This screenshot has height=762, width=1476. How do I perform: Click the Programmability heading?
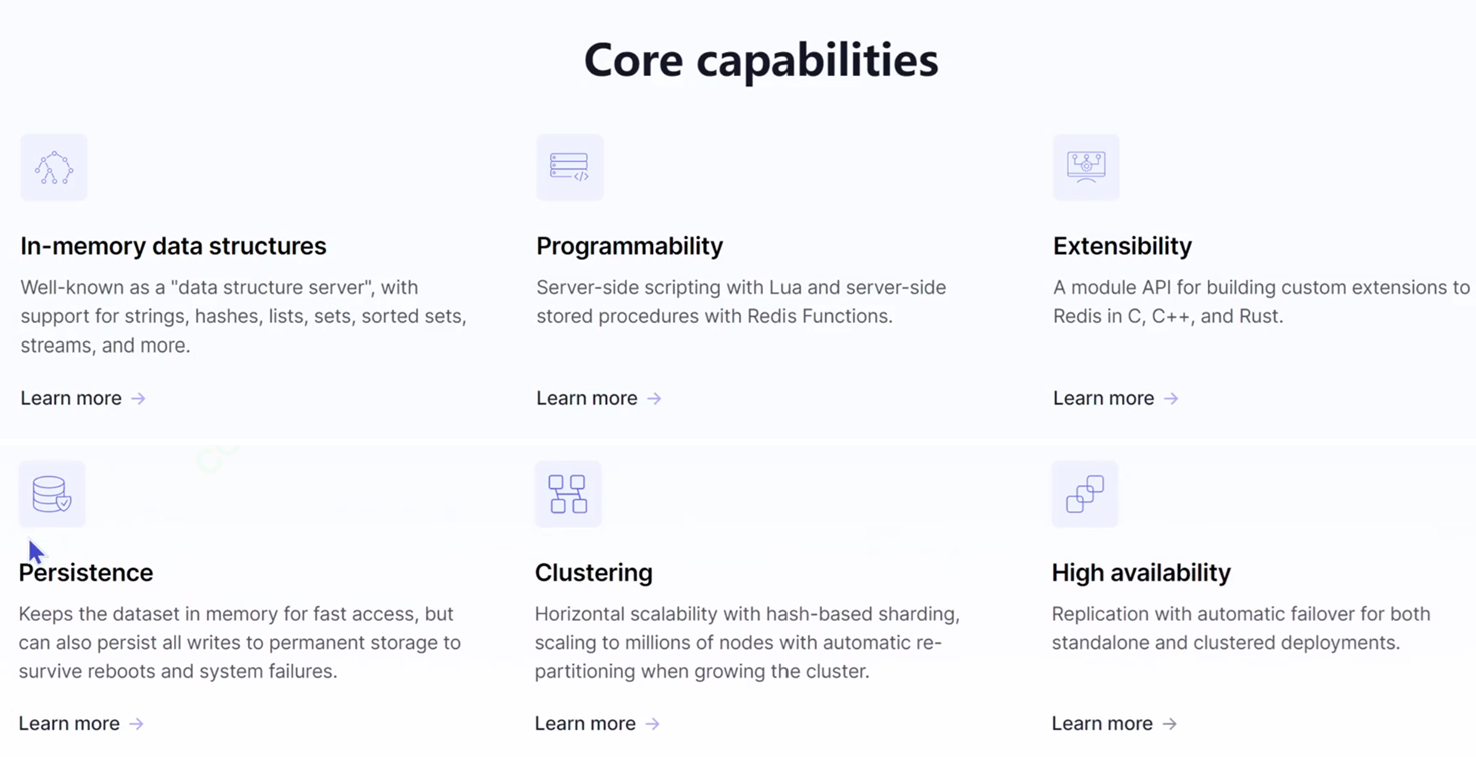click(x=630, y=246)
